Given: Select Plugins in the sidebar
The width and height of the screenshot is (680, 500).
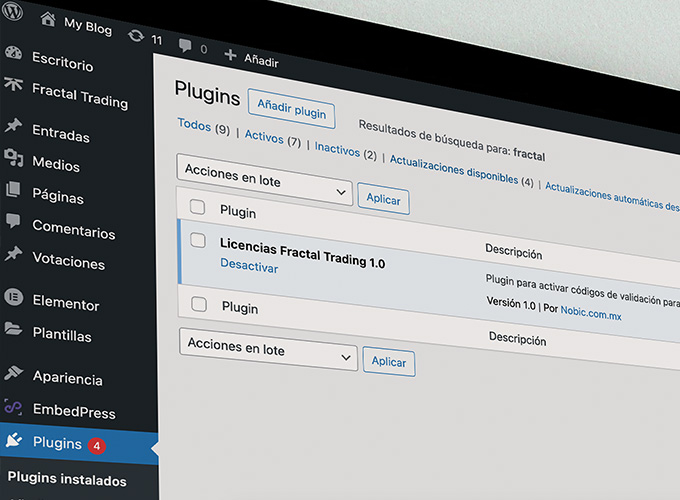Looking at the screenshot, I should click(x=57, y=443).
